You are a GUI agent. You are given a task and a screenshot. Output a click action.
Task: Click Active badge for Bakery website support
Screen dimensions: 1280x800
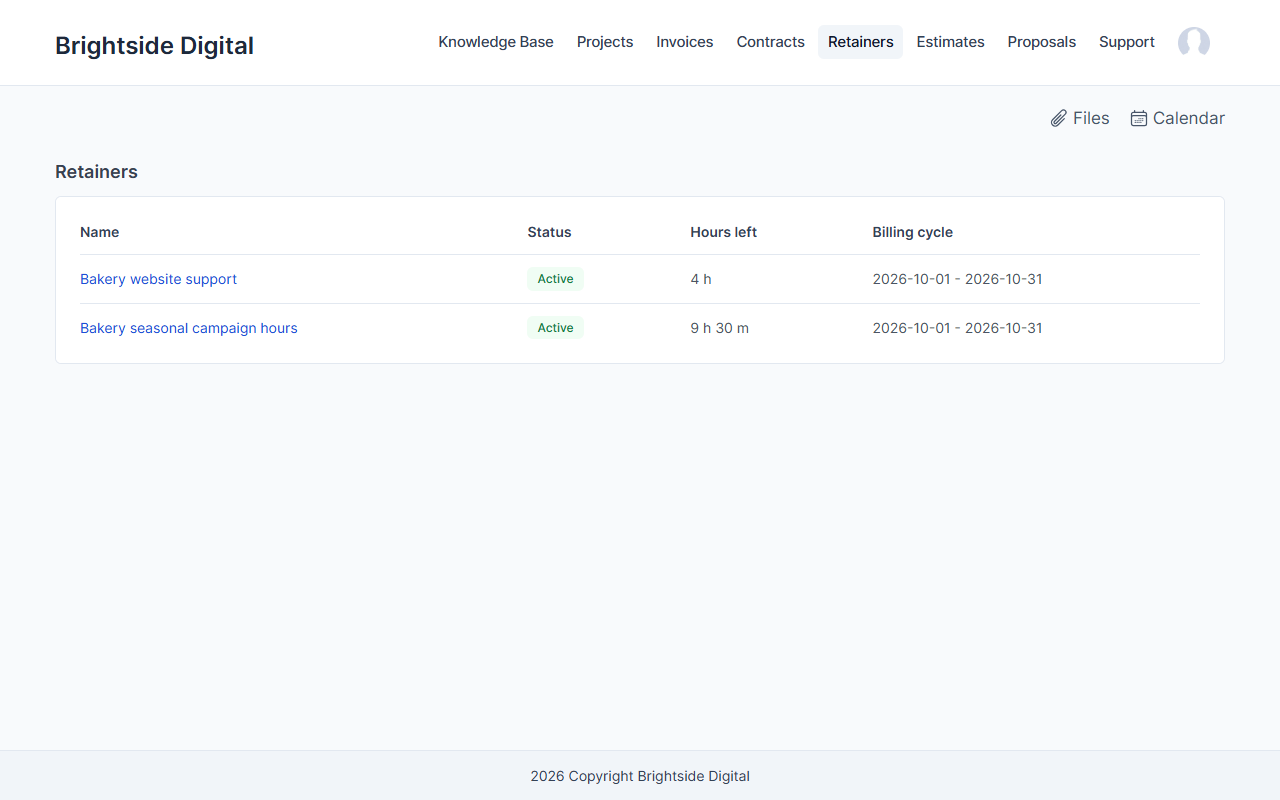pos(555,279)
